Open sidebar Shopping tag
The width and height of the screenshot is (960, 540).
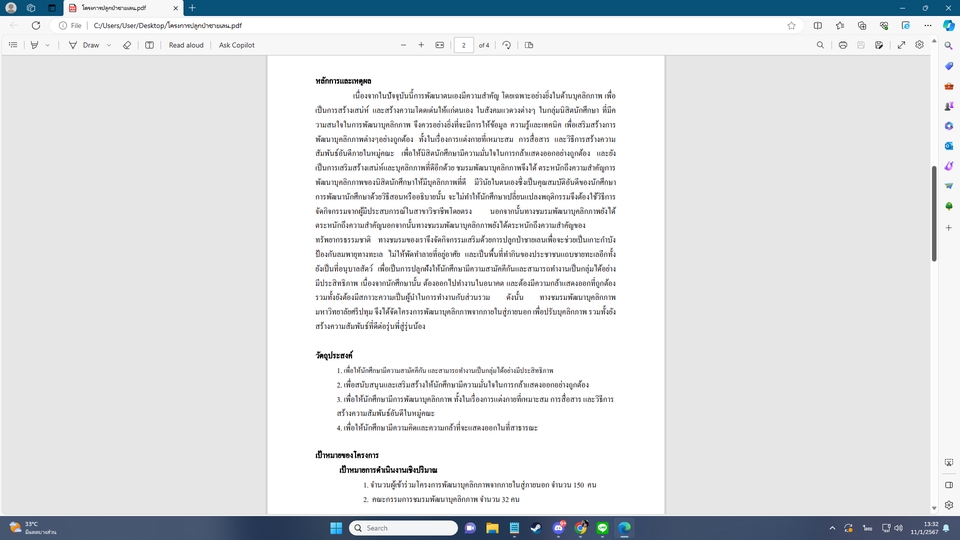(x=948, y=66)
